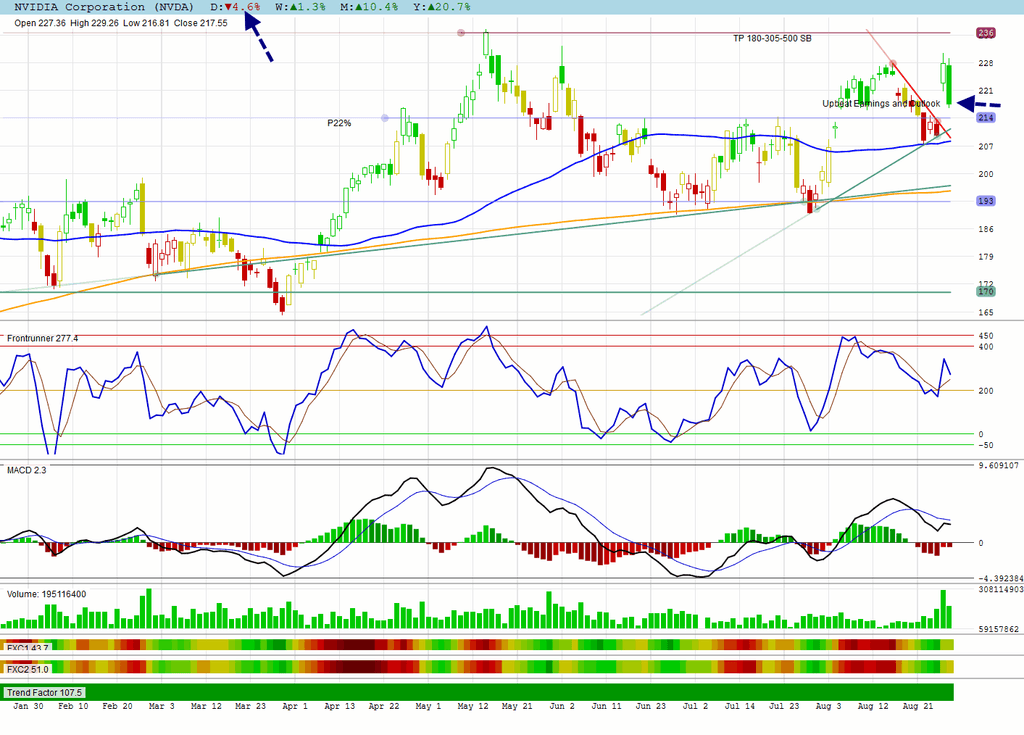Click the 450 Frontrunner scale value

(x=985, y=336)
